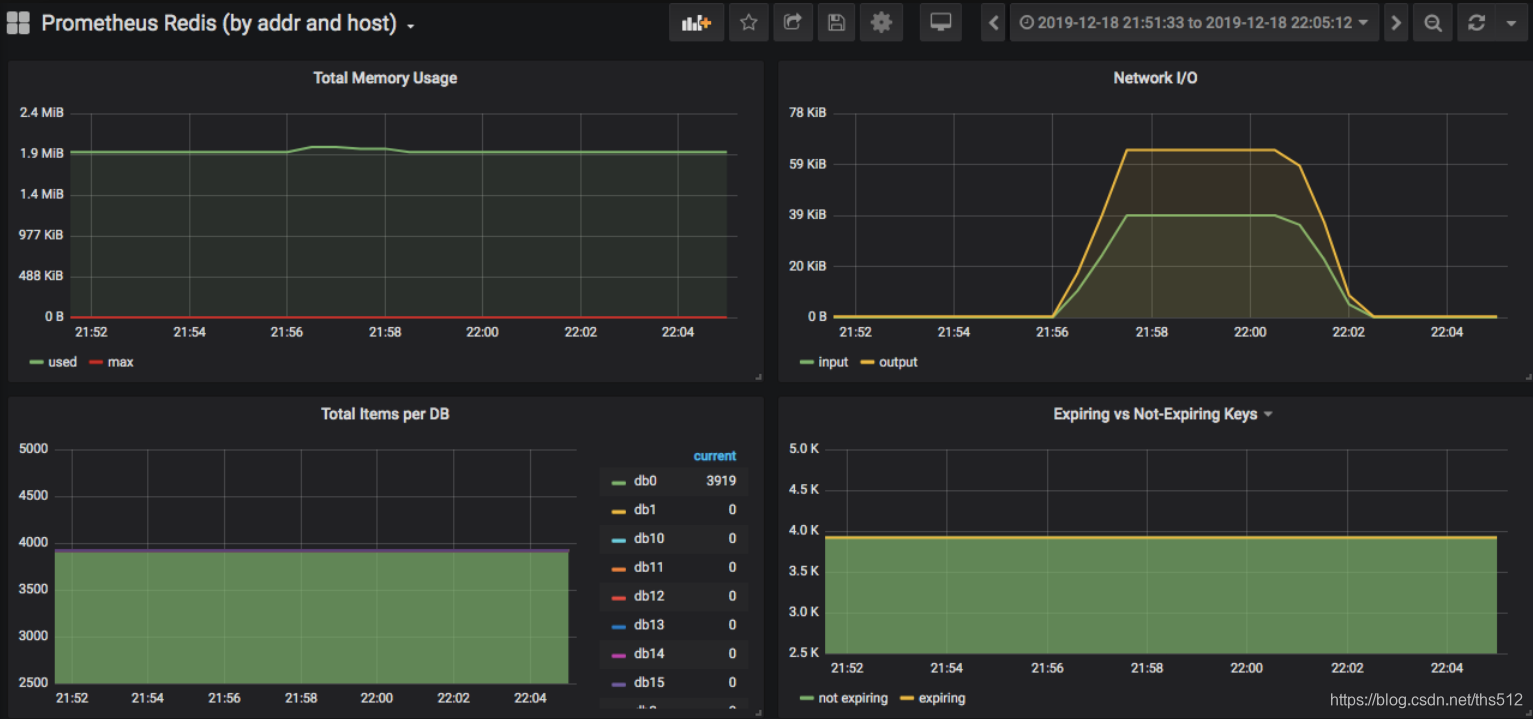
Task: Toggle the 'output' series in Network legend
Action: [x=898, y=362]
